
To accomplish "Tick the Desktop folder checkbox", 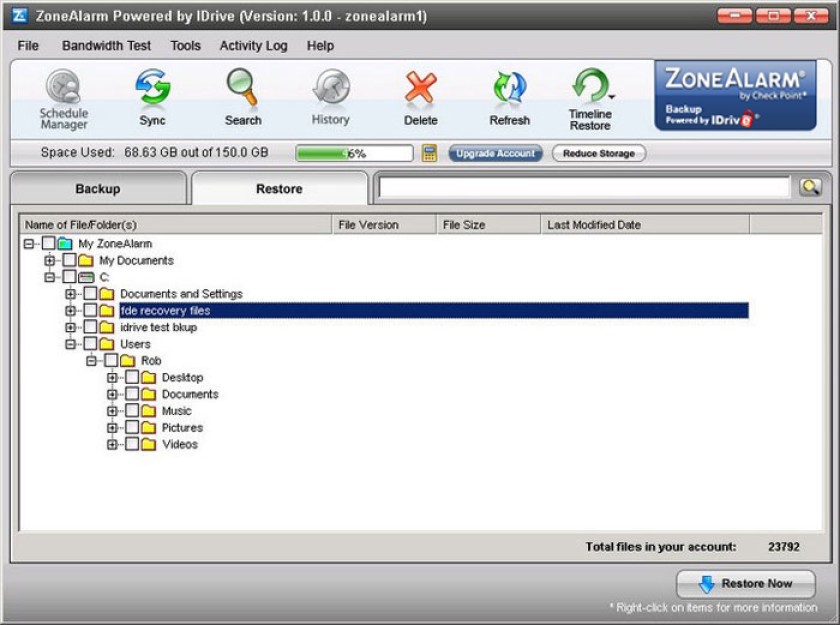I will click(x=132, y=377).
